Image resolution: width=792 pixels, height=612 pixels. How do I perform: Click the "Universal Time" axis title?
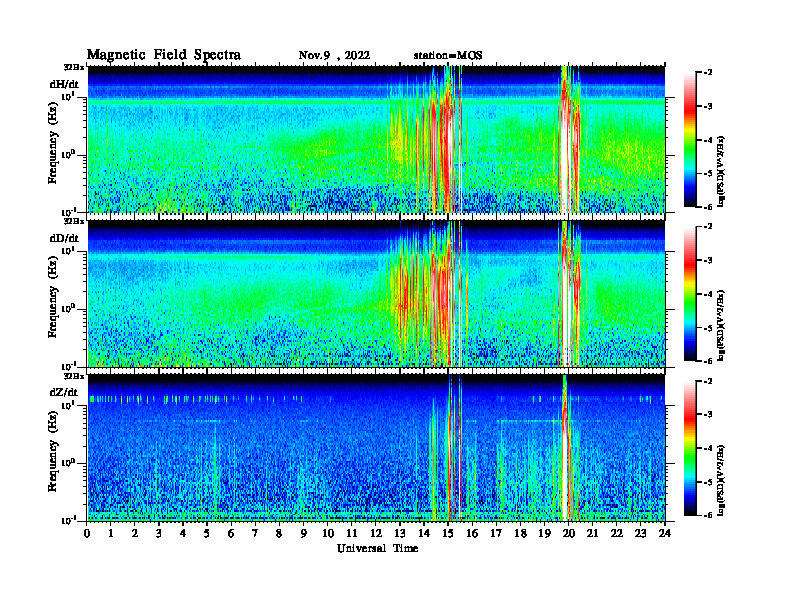click(377, 548)
